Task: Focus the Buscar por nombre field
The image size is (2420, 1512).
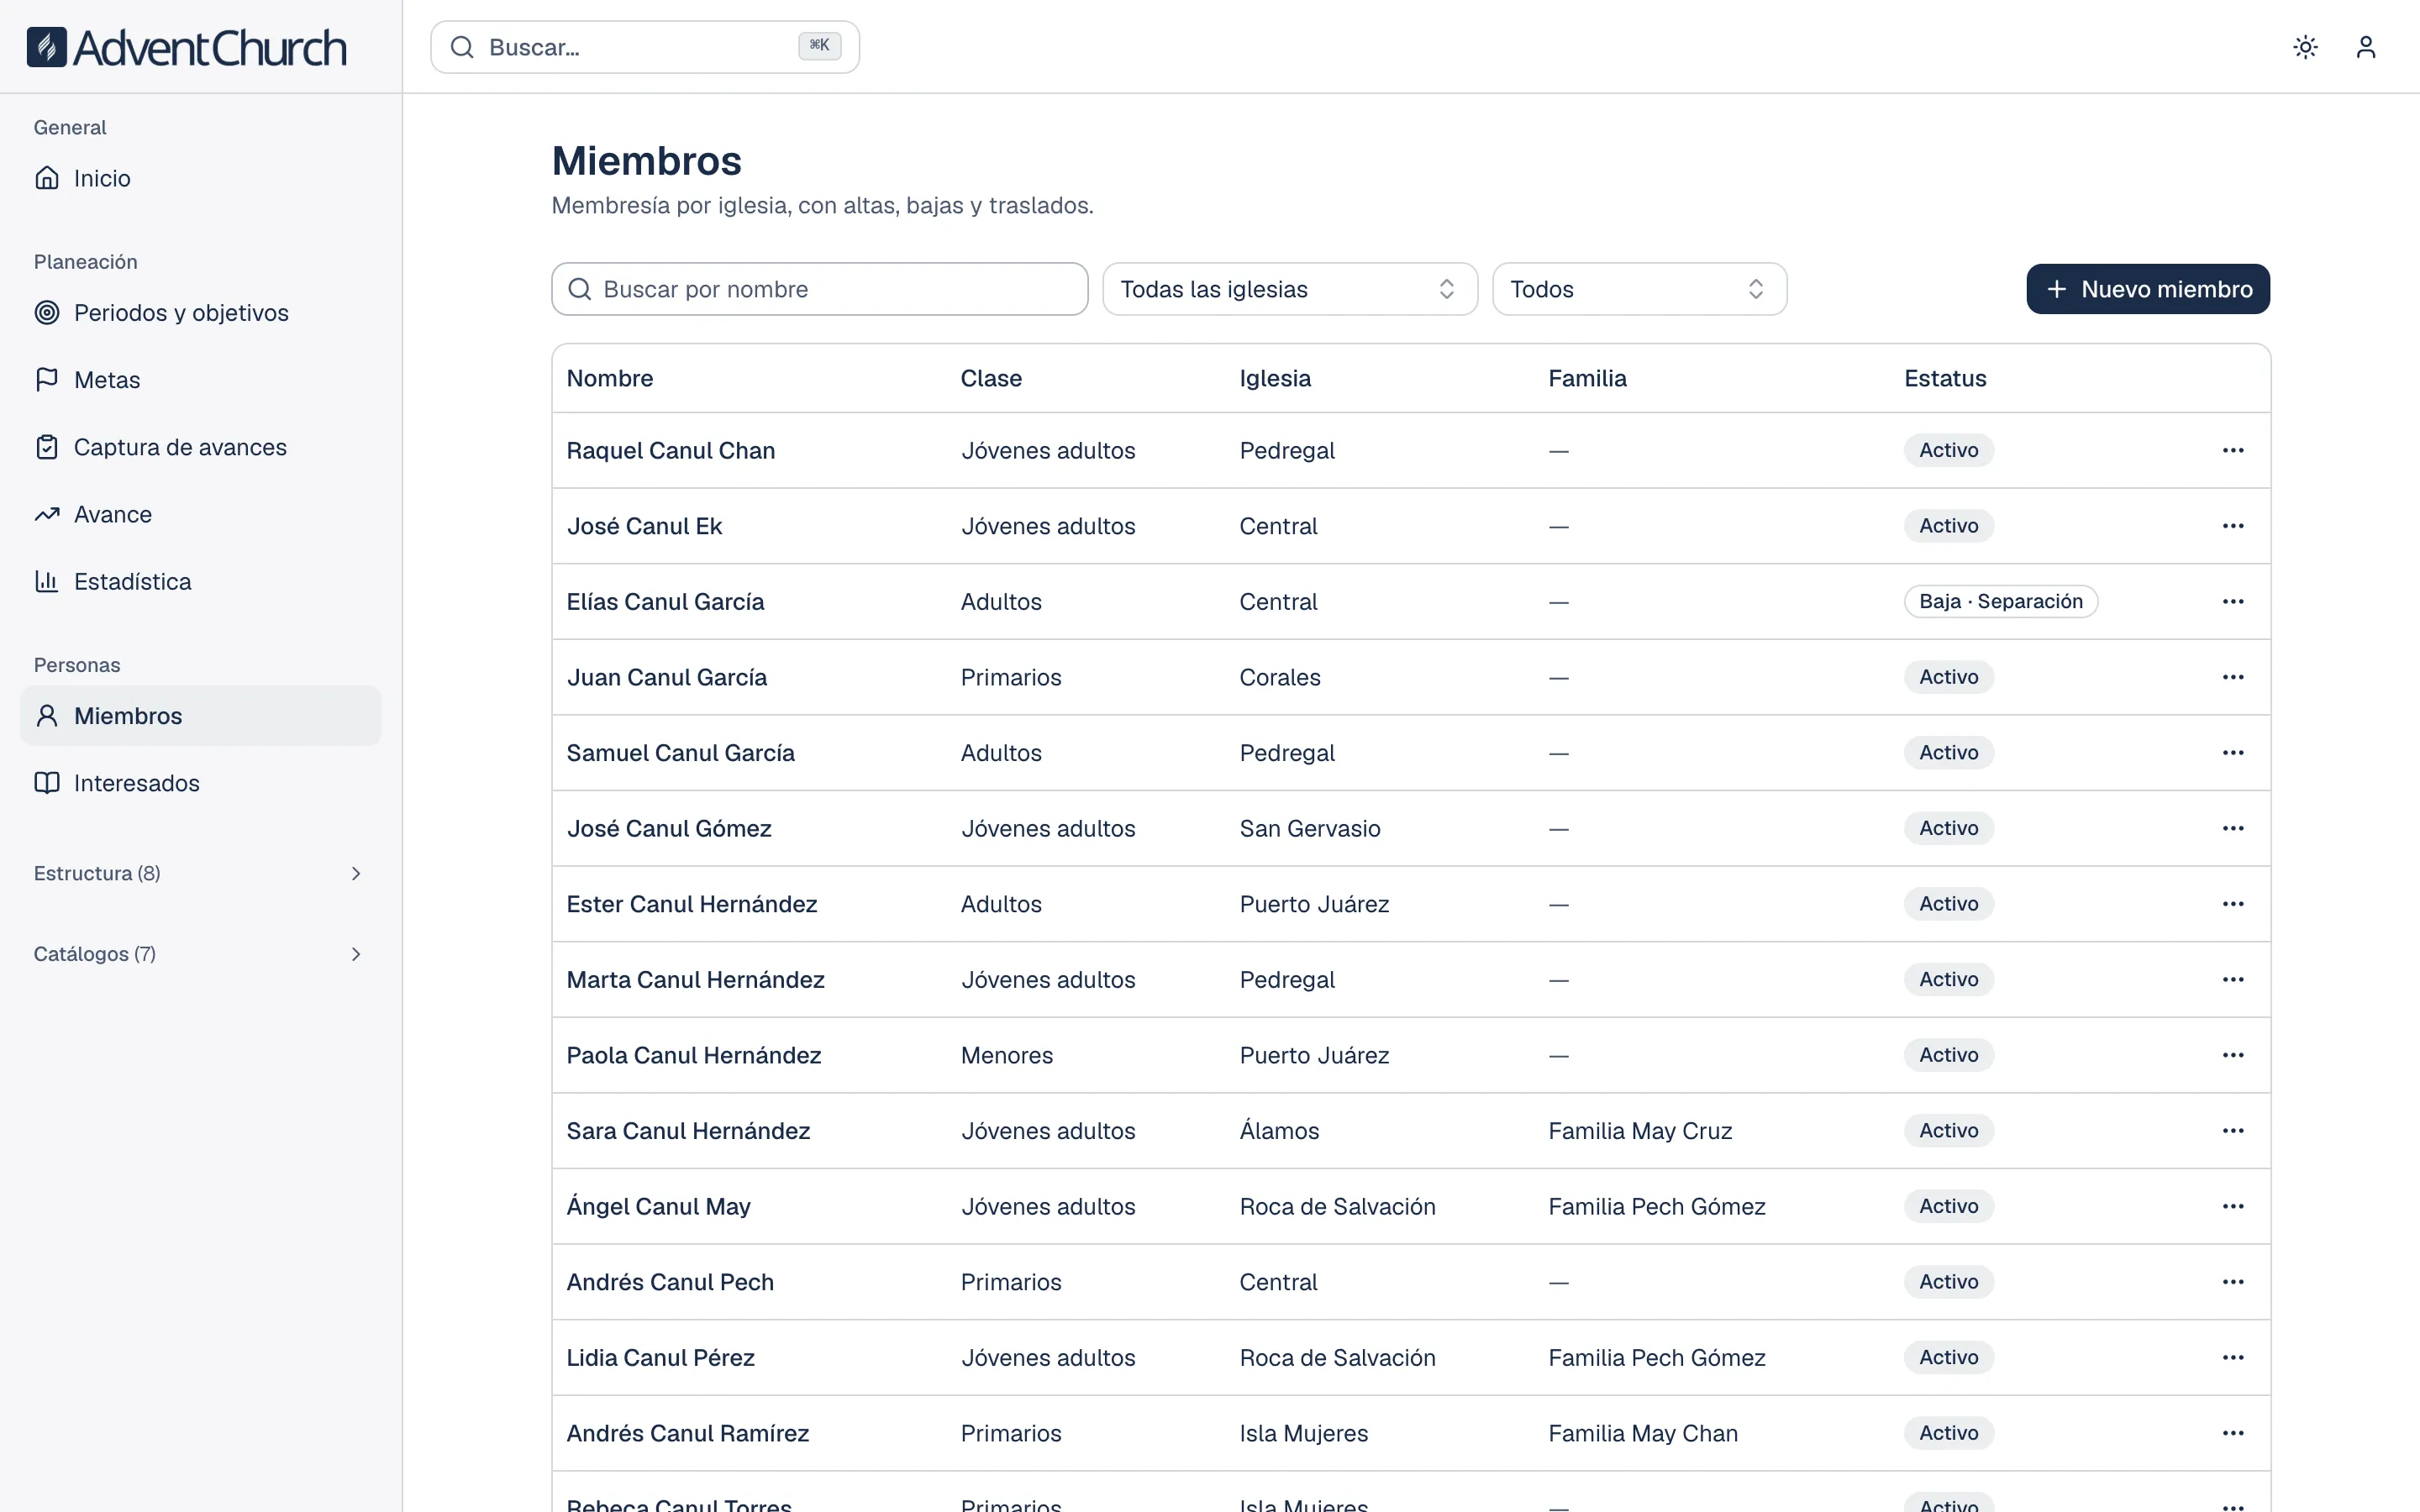Action: click(820, 289)
